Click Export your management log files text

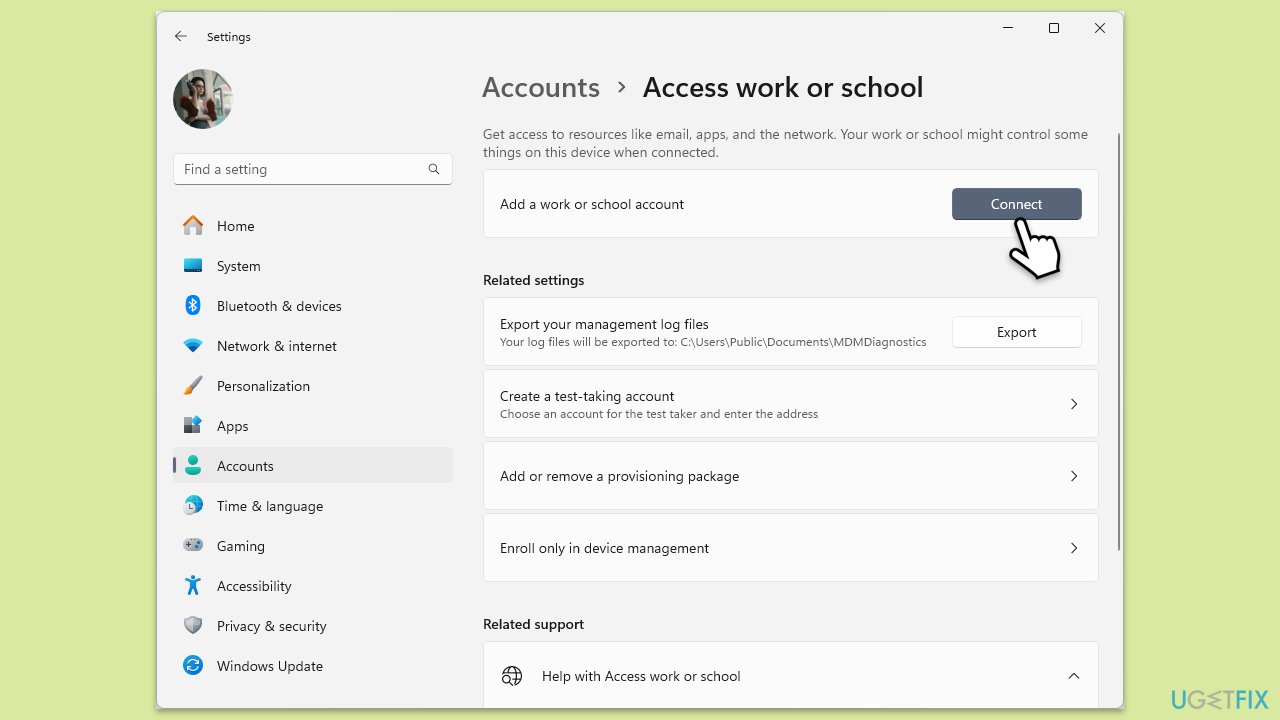(604, 324)
